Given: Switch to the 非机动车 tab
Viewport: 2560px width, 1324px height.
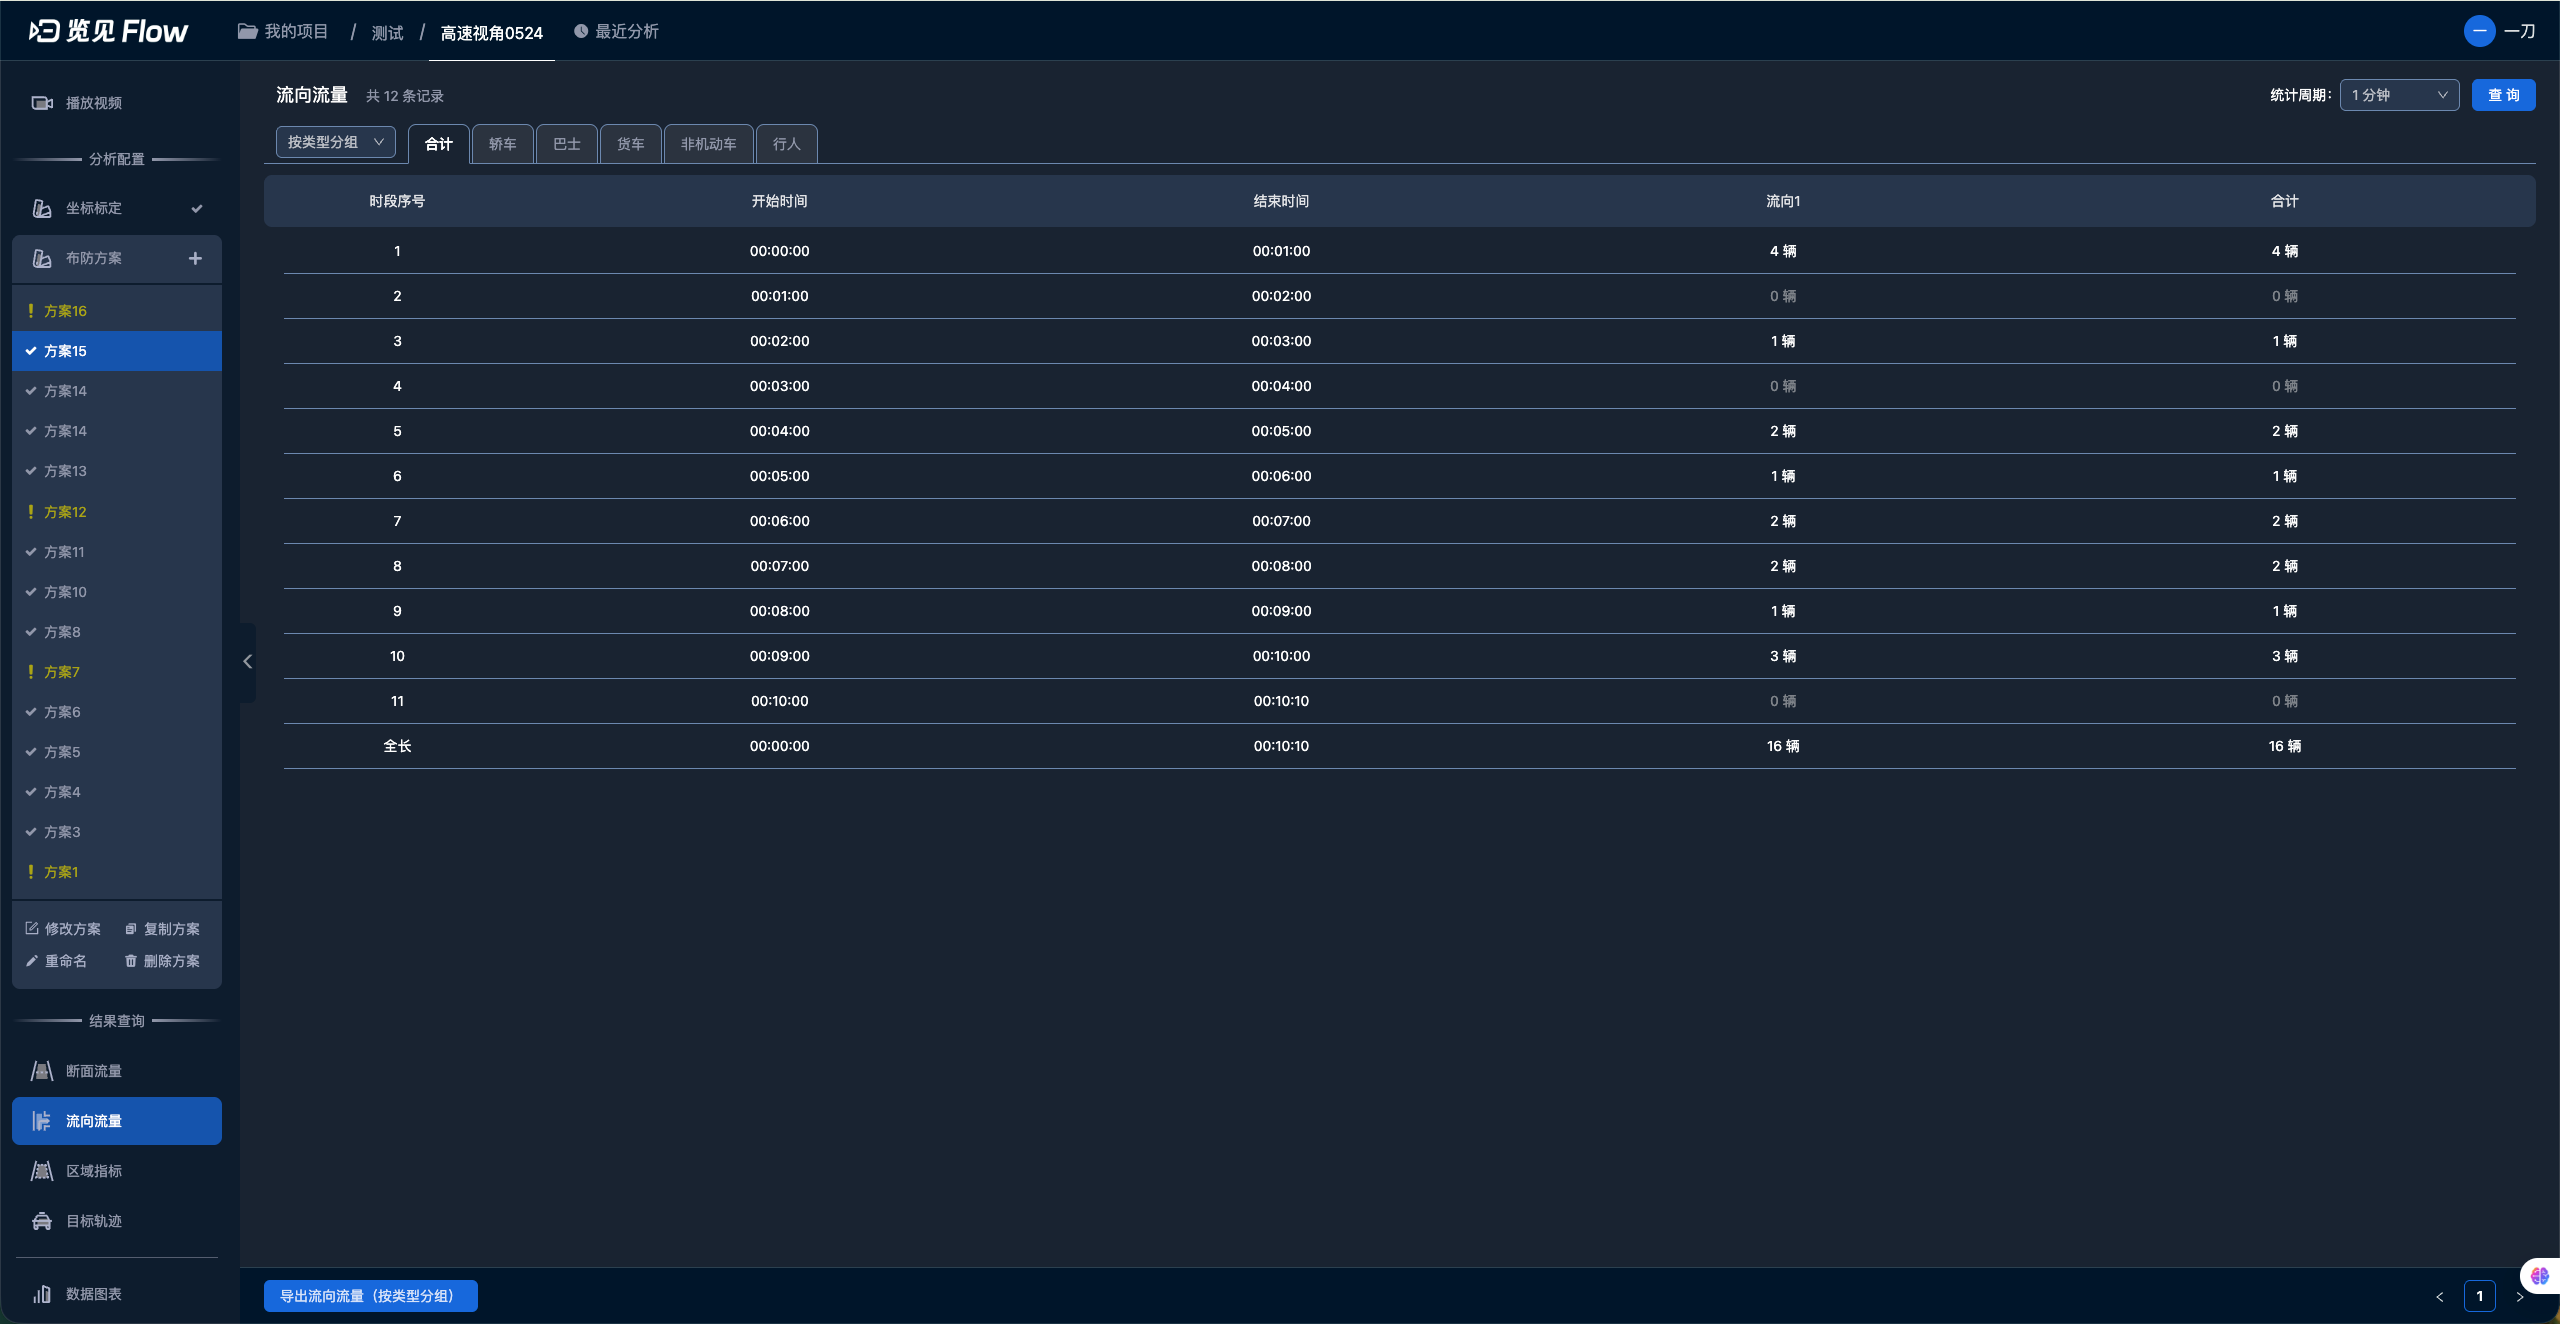Looking at the screenshot, I should click(x=708, y=144).
